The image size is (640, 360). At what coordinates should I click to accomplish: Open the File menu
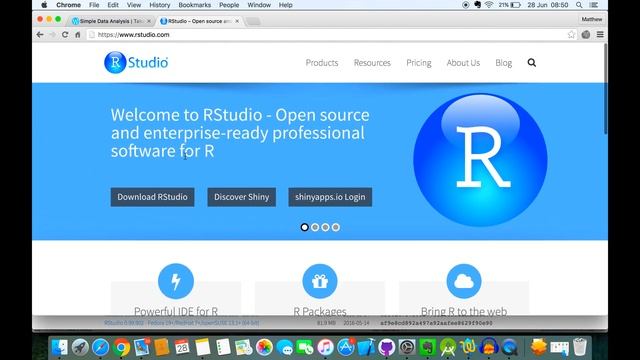click(x=94, y=5)
